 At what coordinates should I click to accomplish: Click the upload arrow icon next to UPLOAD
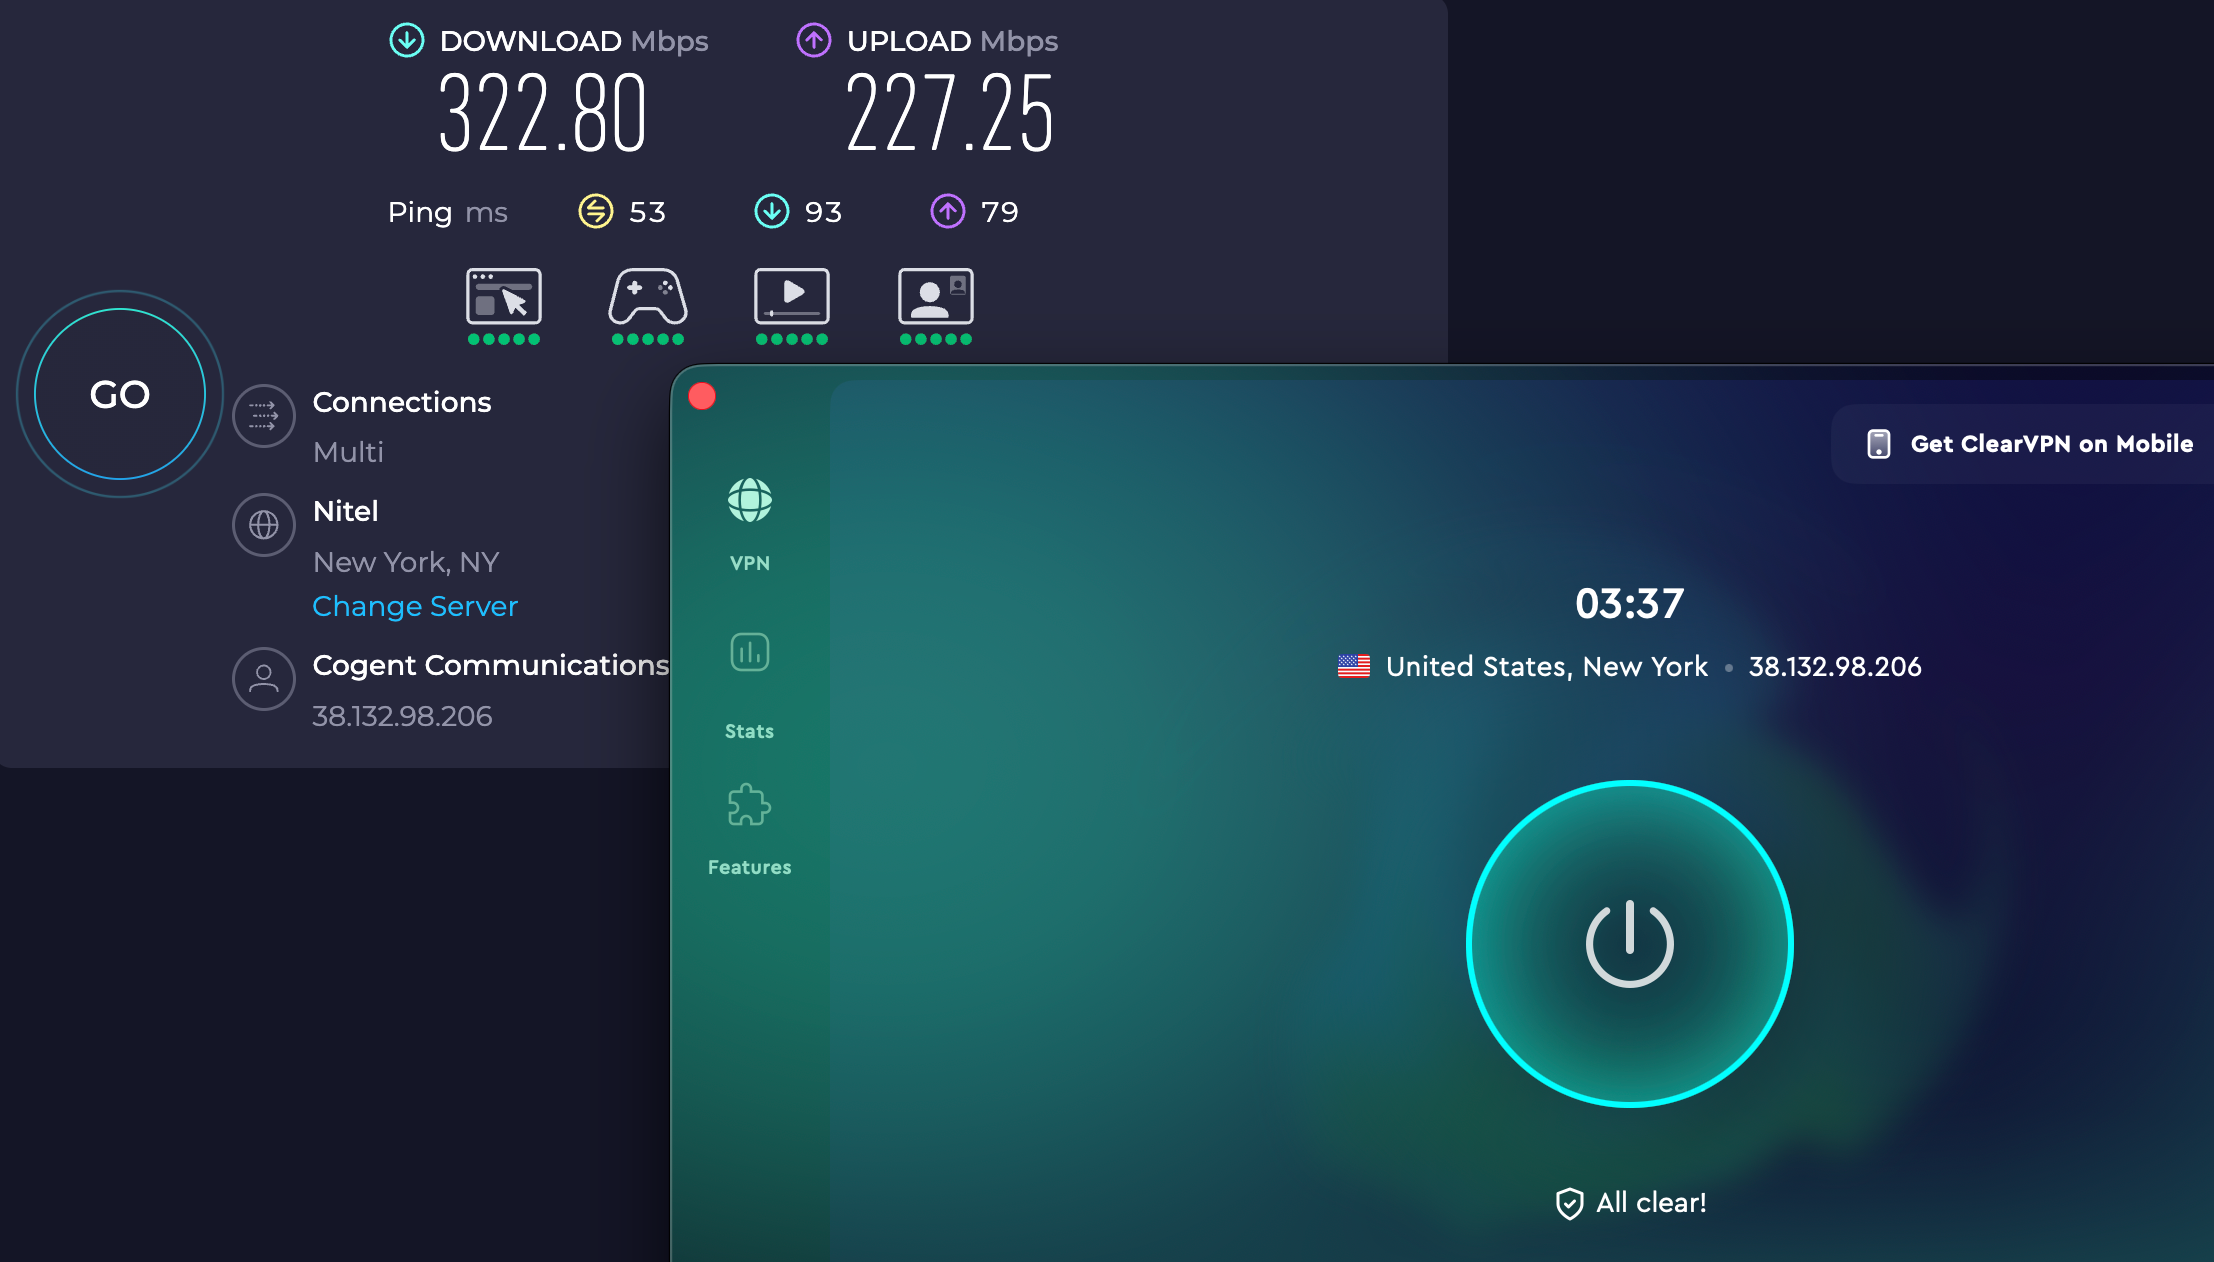point(812,41)
